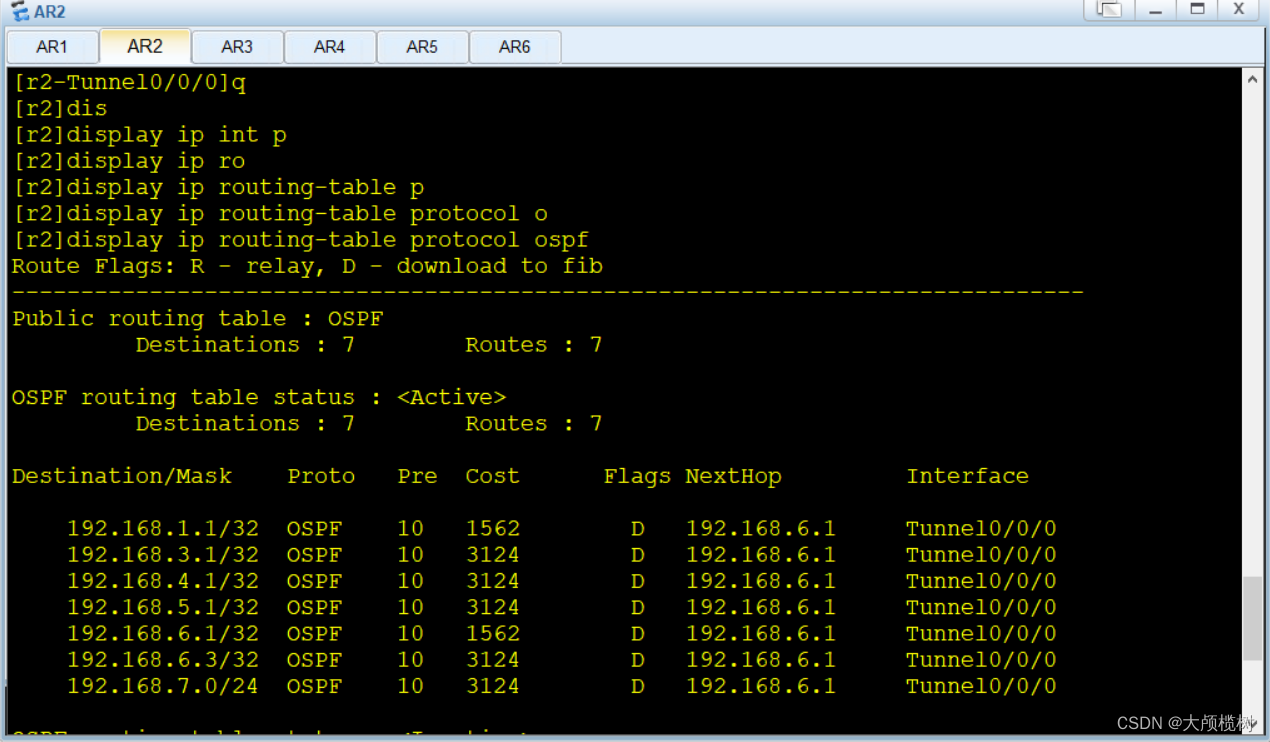Screen dimensions: 1270x742
Task: Select the AR6 tab
Action: point(514,47)
